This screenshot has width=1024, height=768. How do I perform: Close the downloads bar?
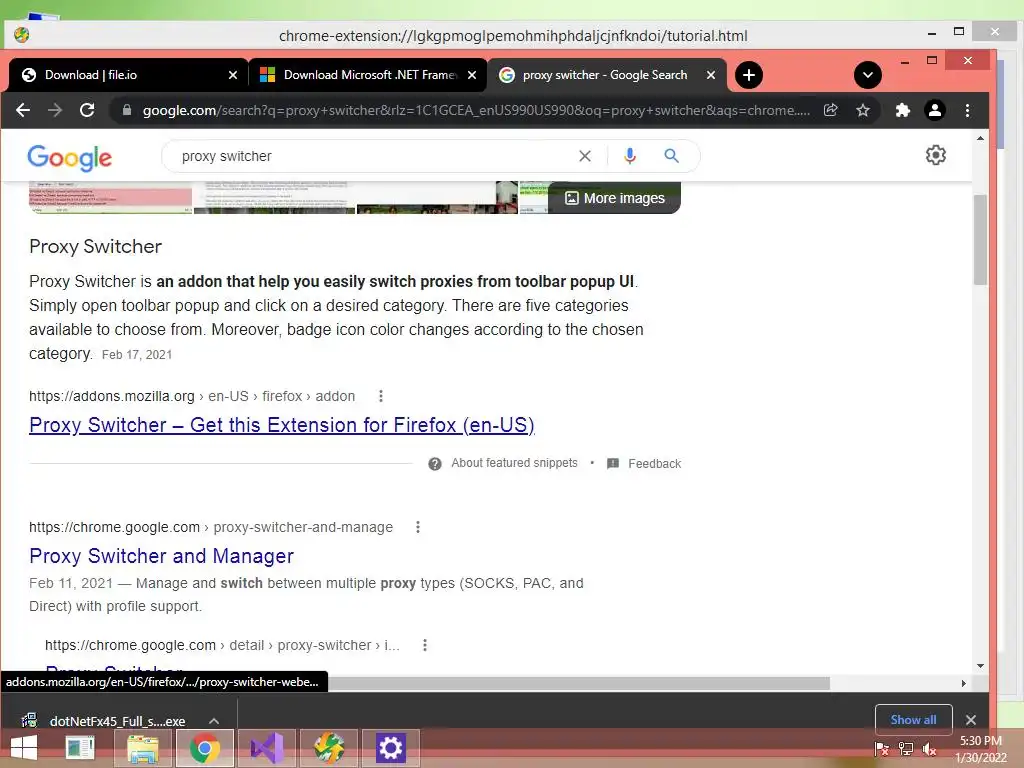pos(971,720)
